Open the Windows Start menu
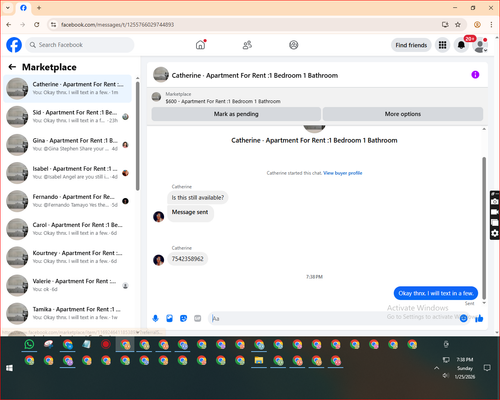This screenshot has width=500, height=400. pyautogui.click(x=9, y=368)
